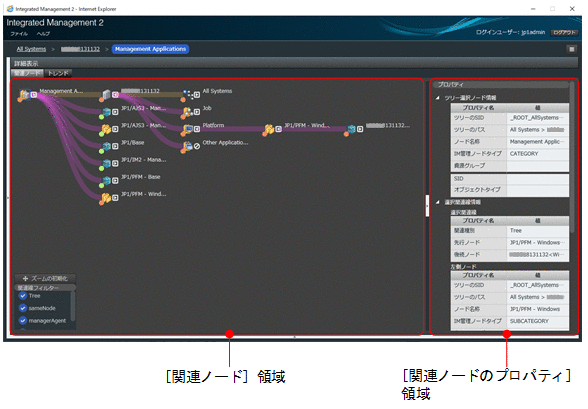Image resolution: width=588 pixels, height=409 pixels.
Task: Select the Platform node icon
Action: pos(188,129)
